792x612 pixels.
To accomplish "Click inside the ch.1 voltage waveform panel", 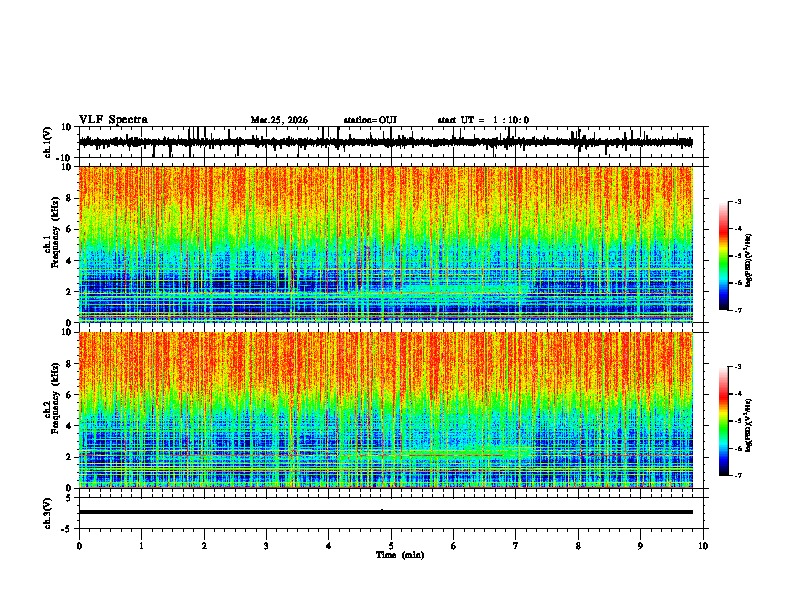I will pos(393,142).
